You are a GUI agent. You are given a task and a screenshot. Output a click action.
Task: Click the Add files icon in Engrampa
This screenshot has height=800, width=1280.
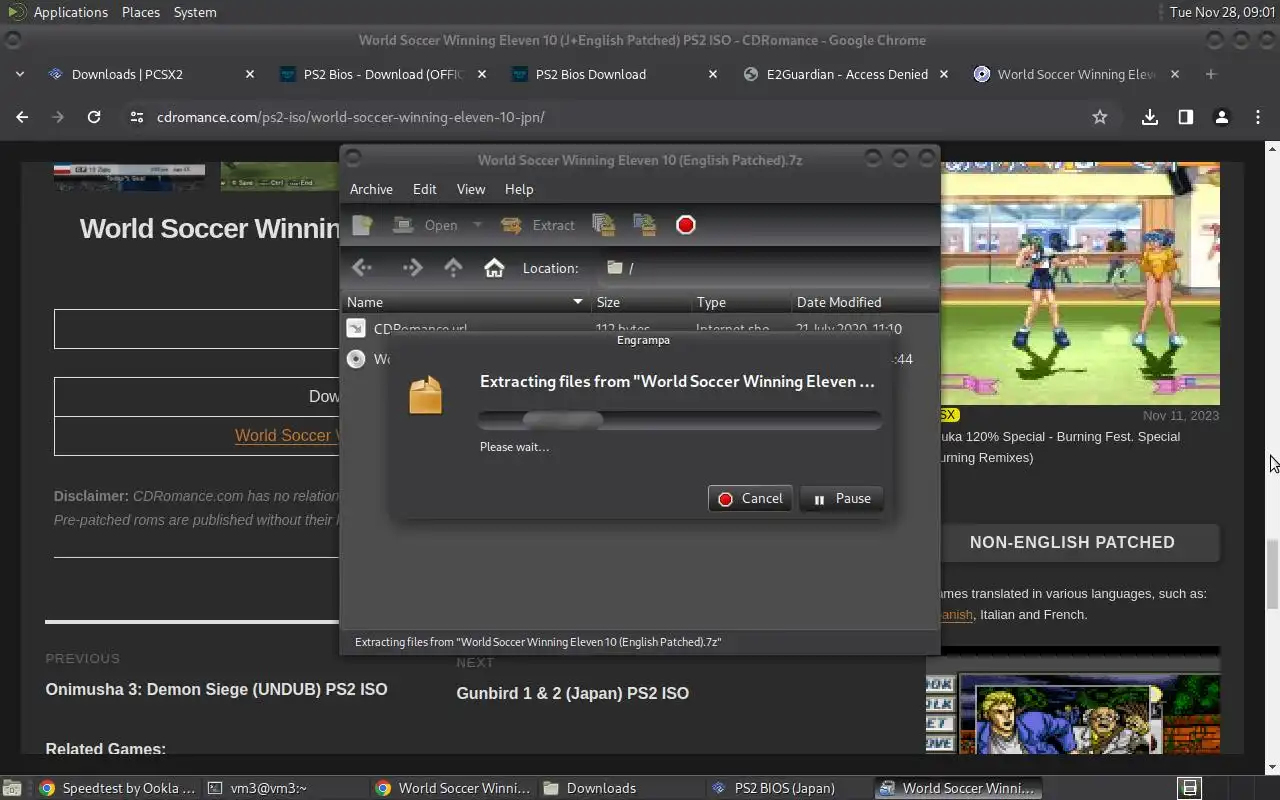pyautogui.click(x=603, y=225)
